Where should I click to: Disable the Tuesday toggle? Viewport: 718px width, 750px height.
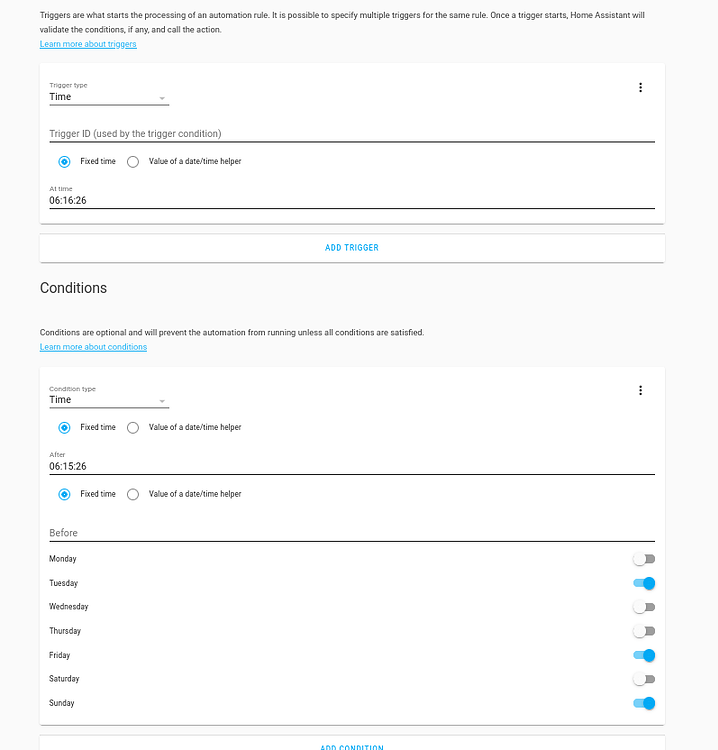644,583
